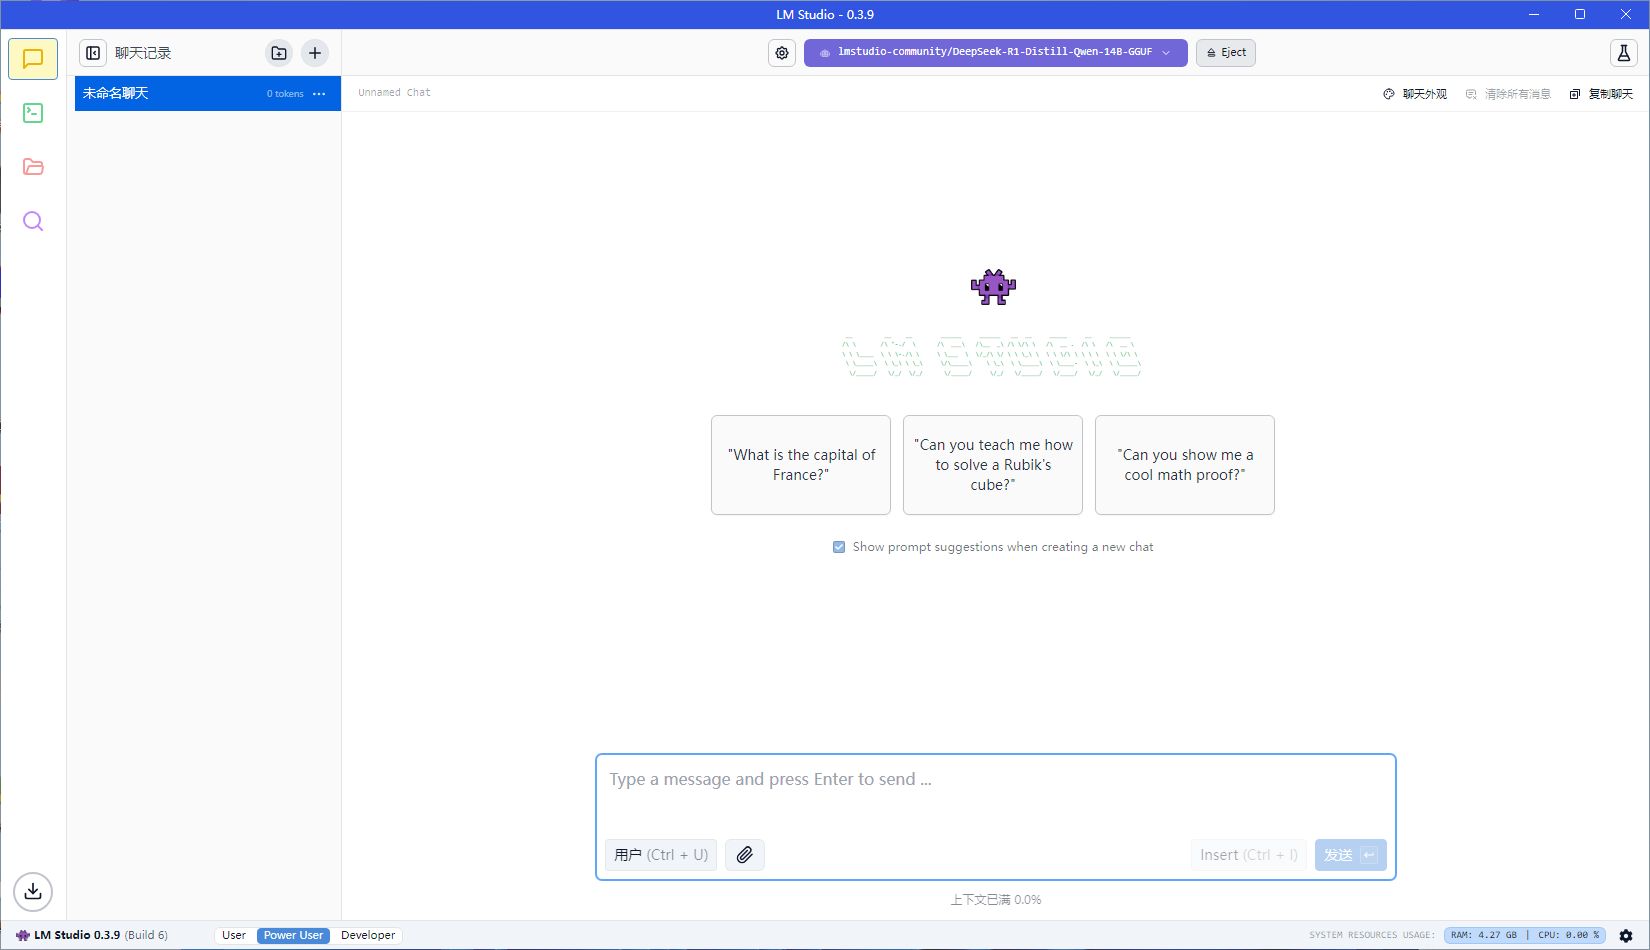Start a new chat with plus icon

tap(315, 53)
